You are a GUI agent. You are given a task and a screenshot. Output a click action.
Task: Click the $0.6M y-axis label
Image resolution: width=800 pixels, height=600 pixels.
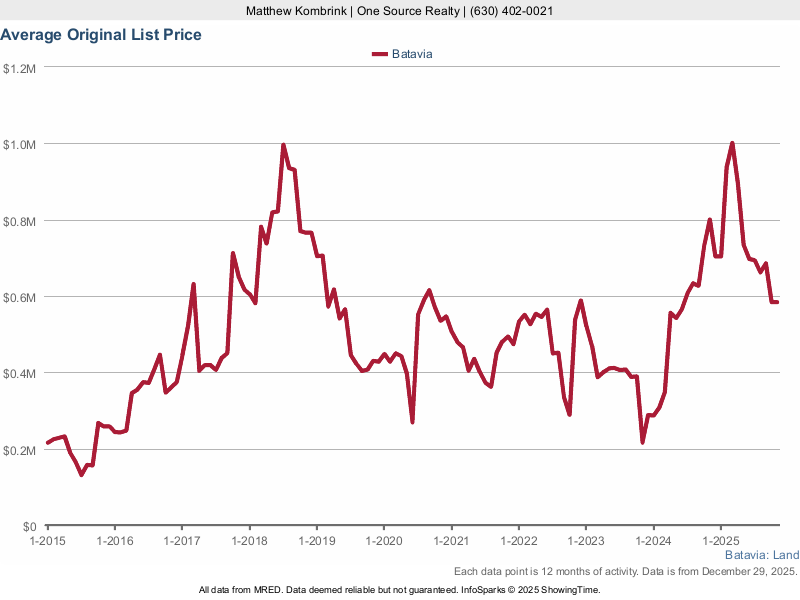20,297
